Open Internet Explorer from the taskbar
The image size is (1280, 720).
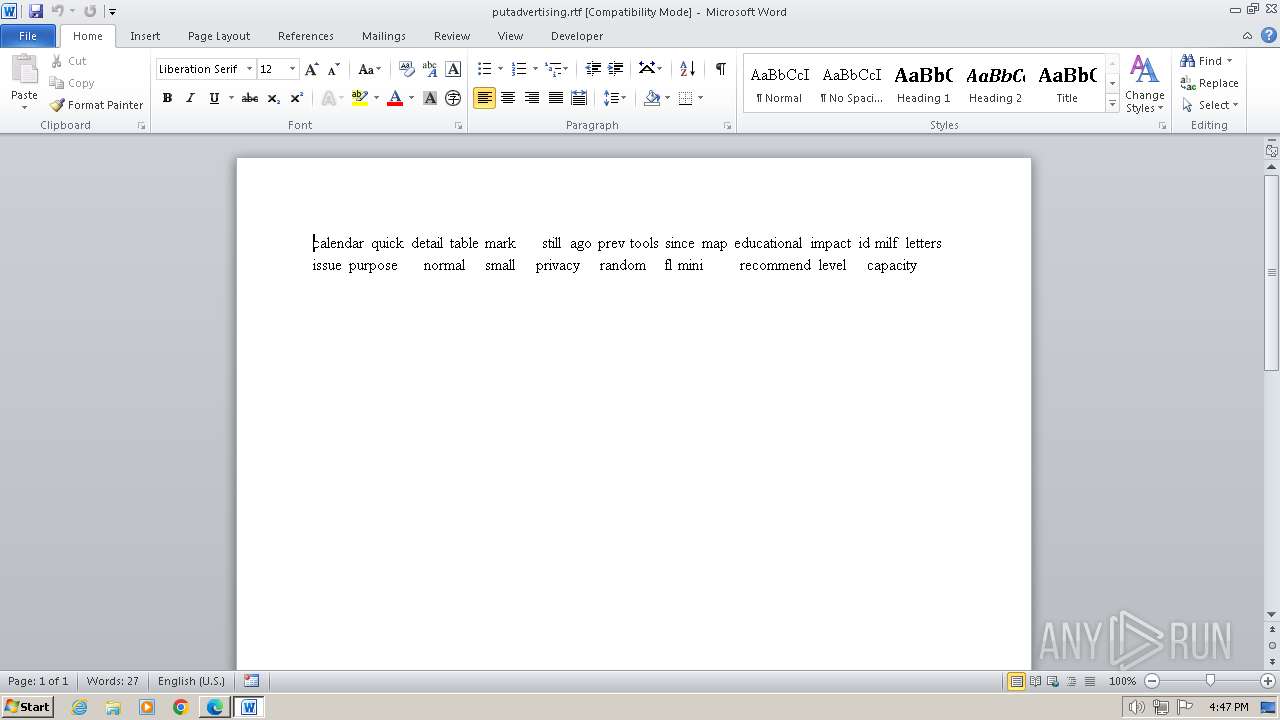pyautogui.click(x=79, y=707)
